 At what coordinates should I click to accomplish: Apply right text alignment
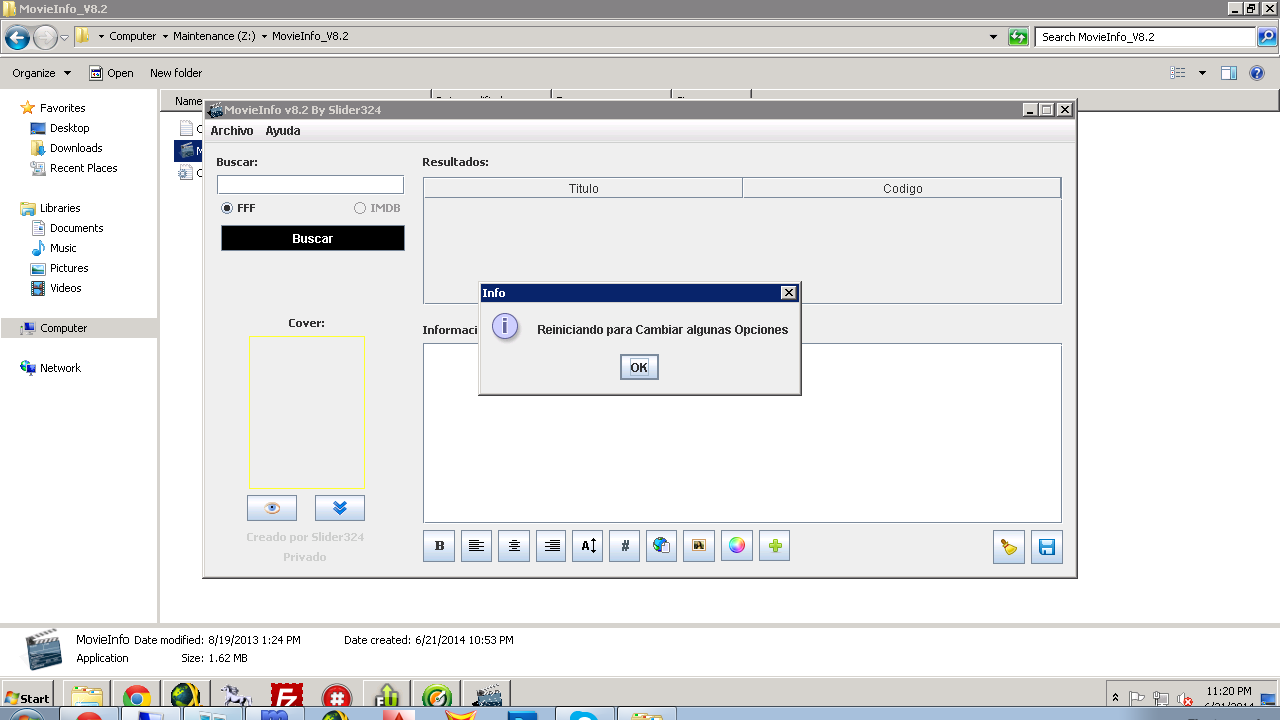pyautogui.click(x=551, y=546)
